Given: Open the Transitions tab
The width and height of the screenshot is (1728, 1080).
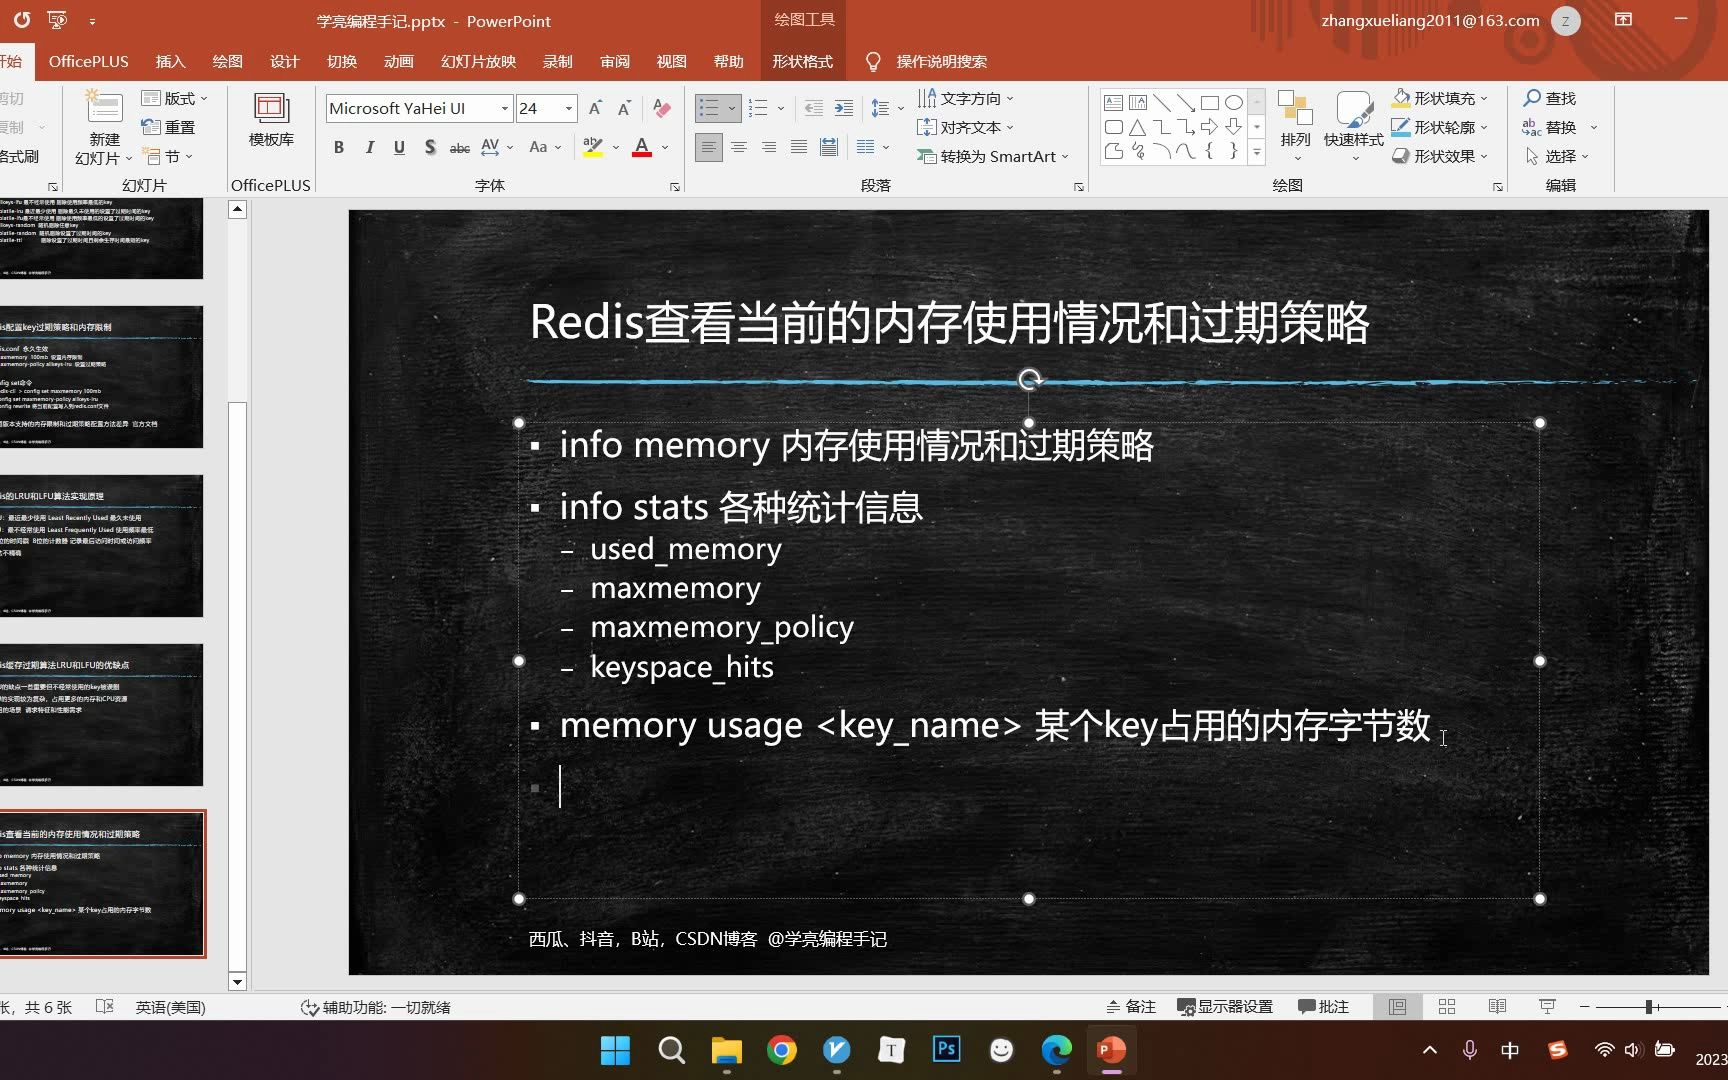Looking at the screenshot, I should (342, 61).
